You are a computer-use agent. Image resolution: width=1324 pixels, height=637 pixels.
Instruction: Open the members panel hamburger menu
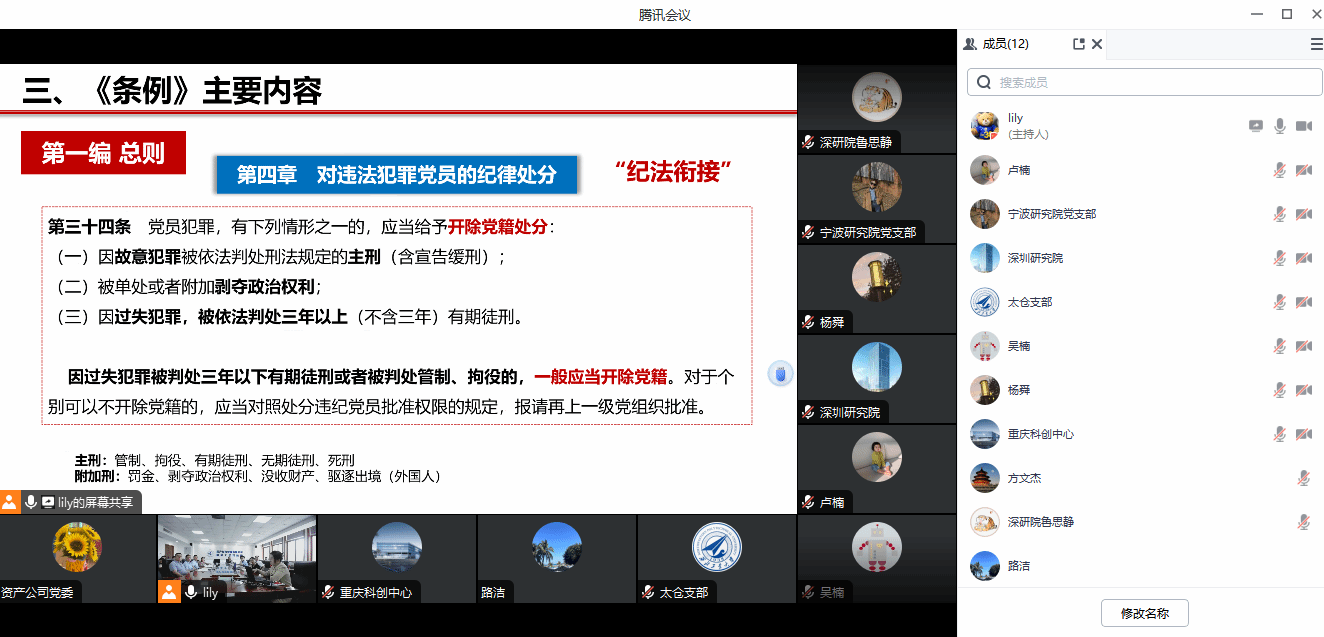pyautogui.click(x=1316, y=44)
